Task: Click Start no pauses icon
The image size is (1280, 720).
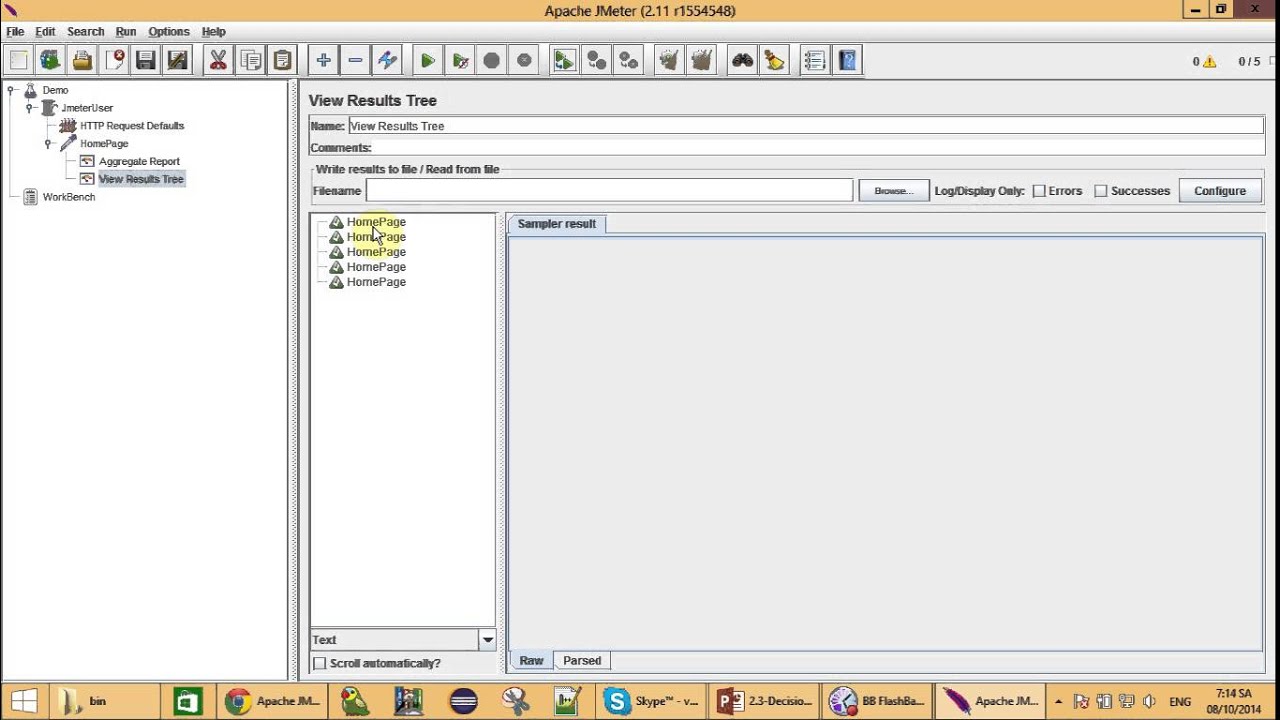Action: click(459, 61)
